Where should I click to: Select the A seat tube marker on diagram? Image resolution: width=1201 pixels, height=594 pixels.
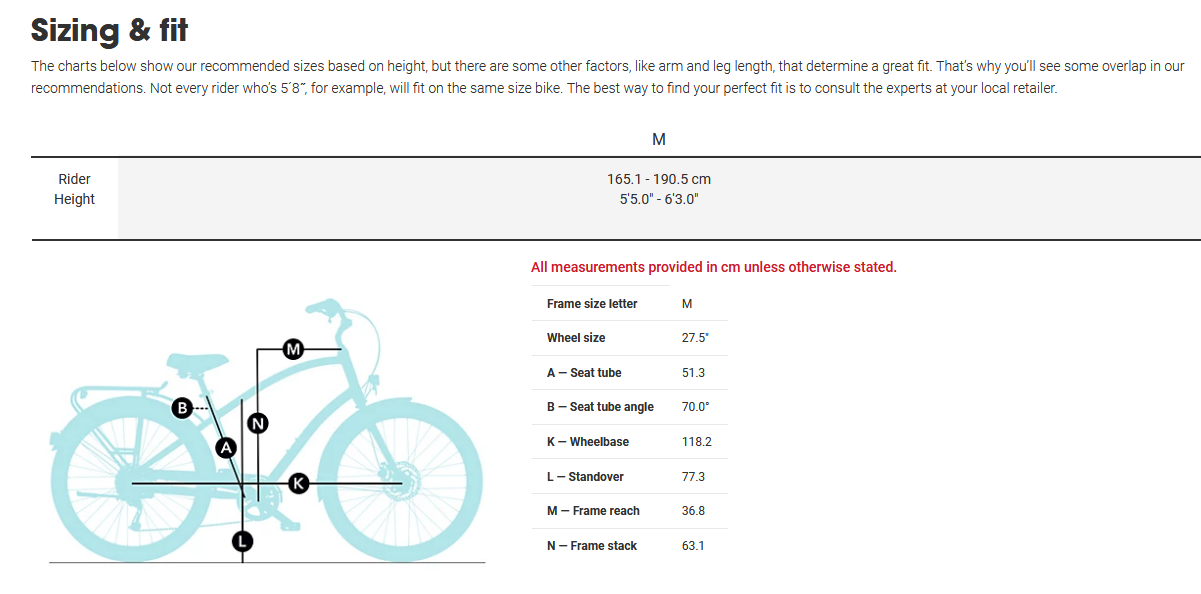click(x=227, y=447)
